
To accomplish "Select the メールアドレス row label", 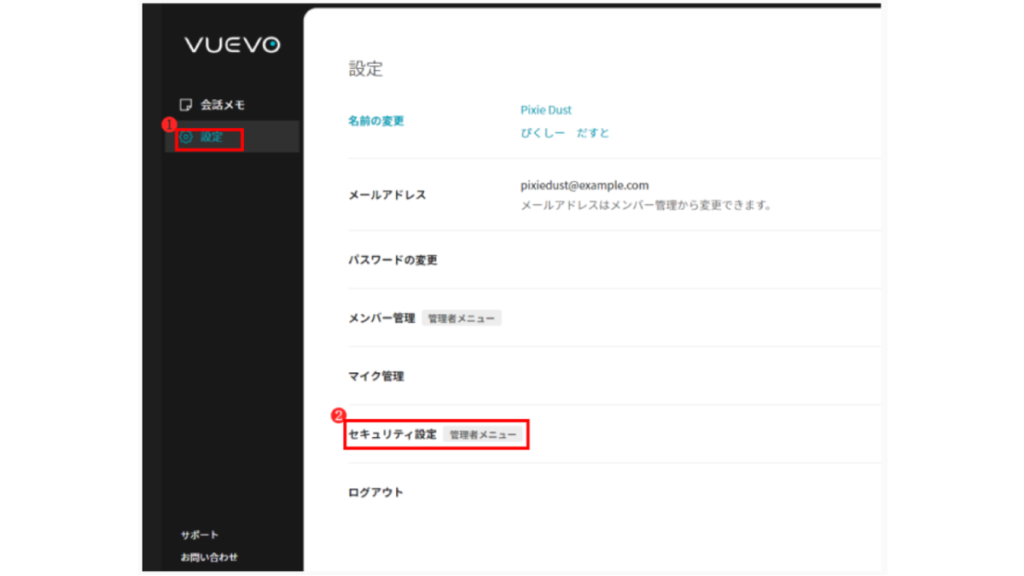I will coord(387,195).
